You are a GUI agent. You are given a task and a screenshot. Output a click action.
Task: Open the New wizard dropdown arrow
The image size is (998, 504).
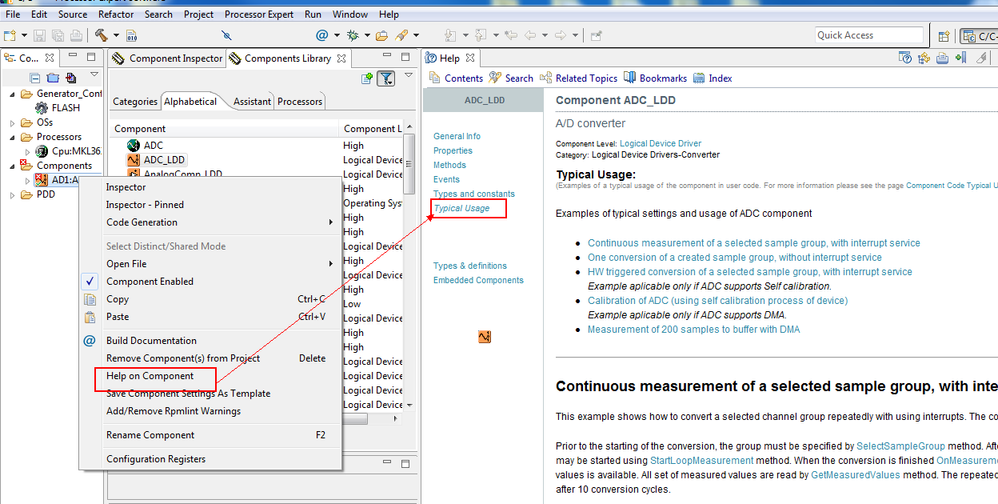point(24,36)
